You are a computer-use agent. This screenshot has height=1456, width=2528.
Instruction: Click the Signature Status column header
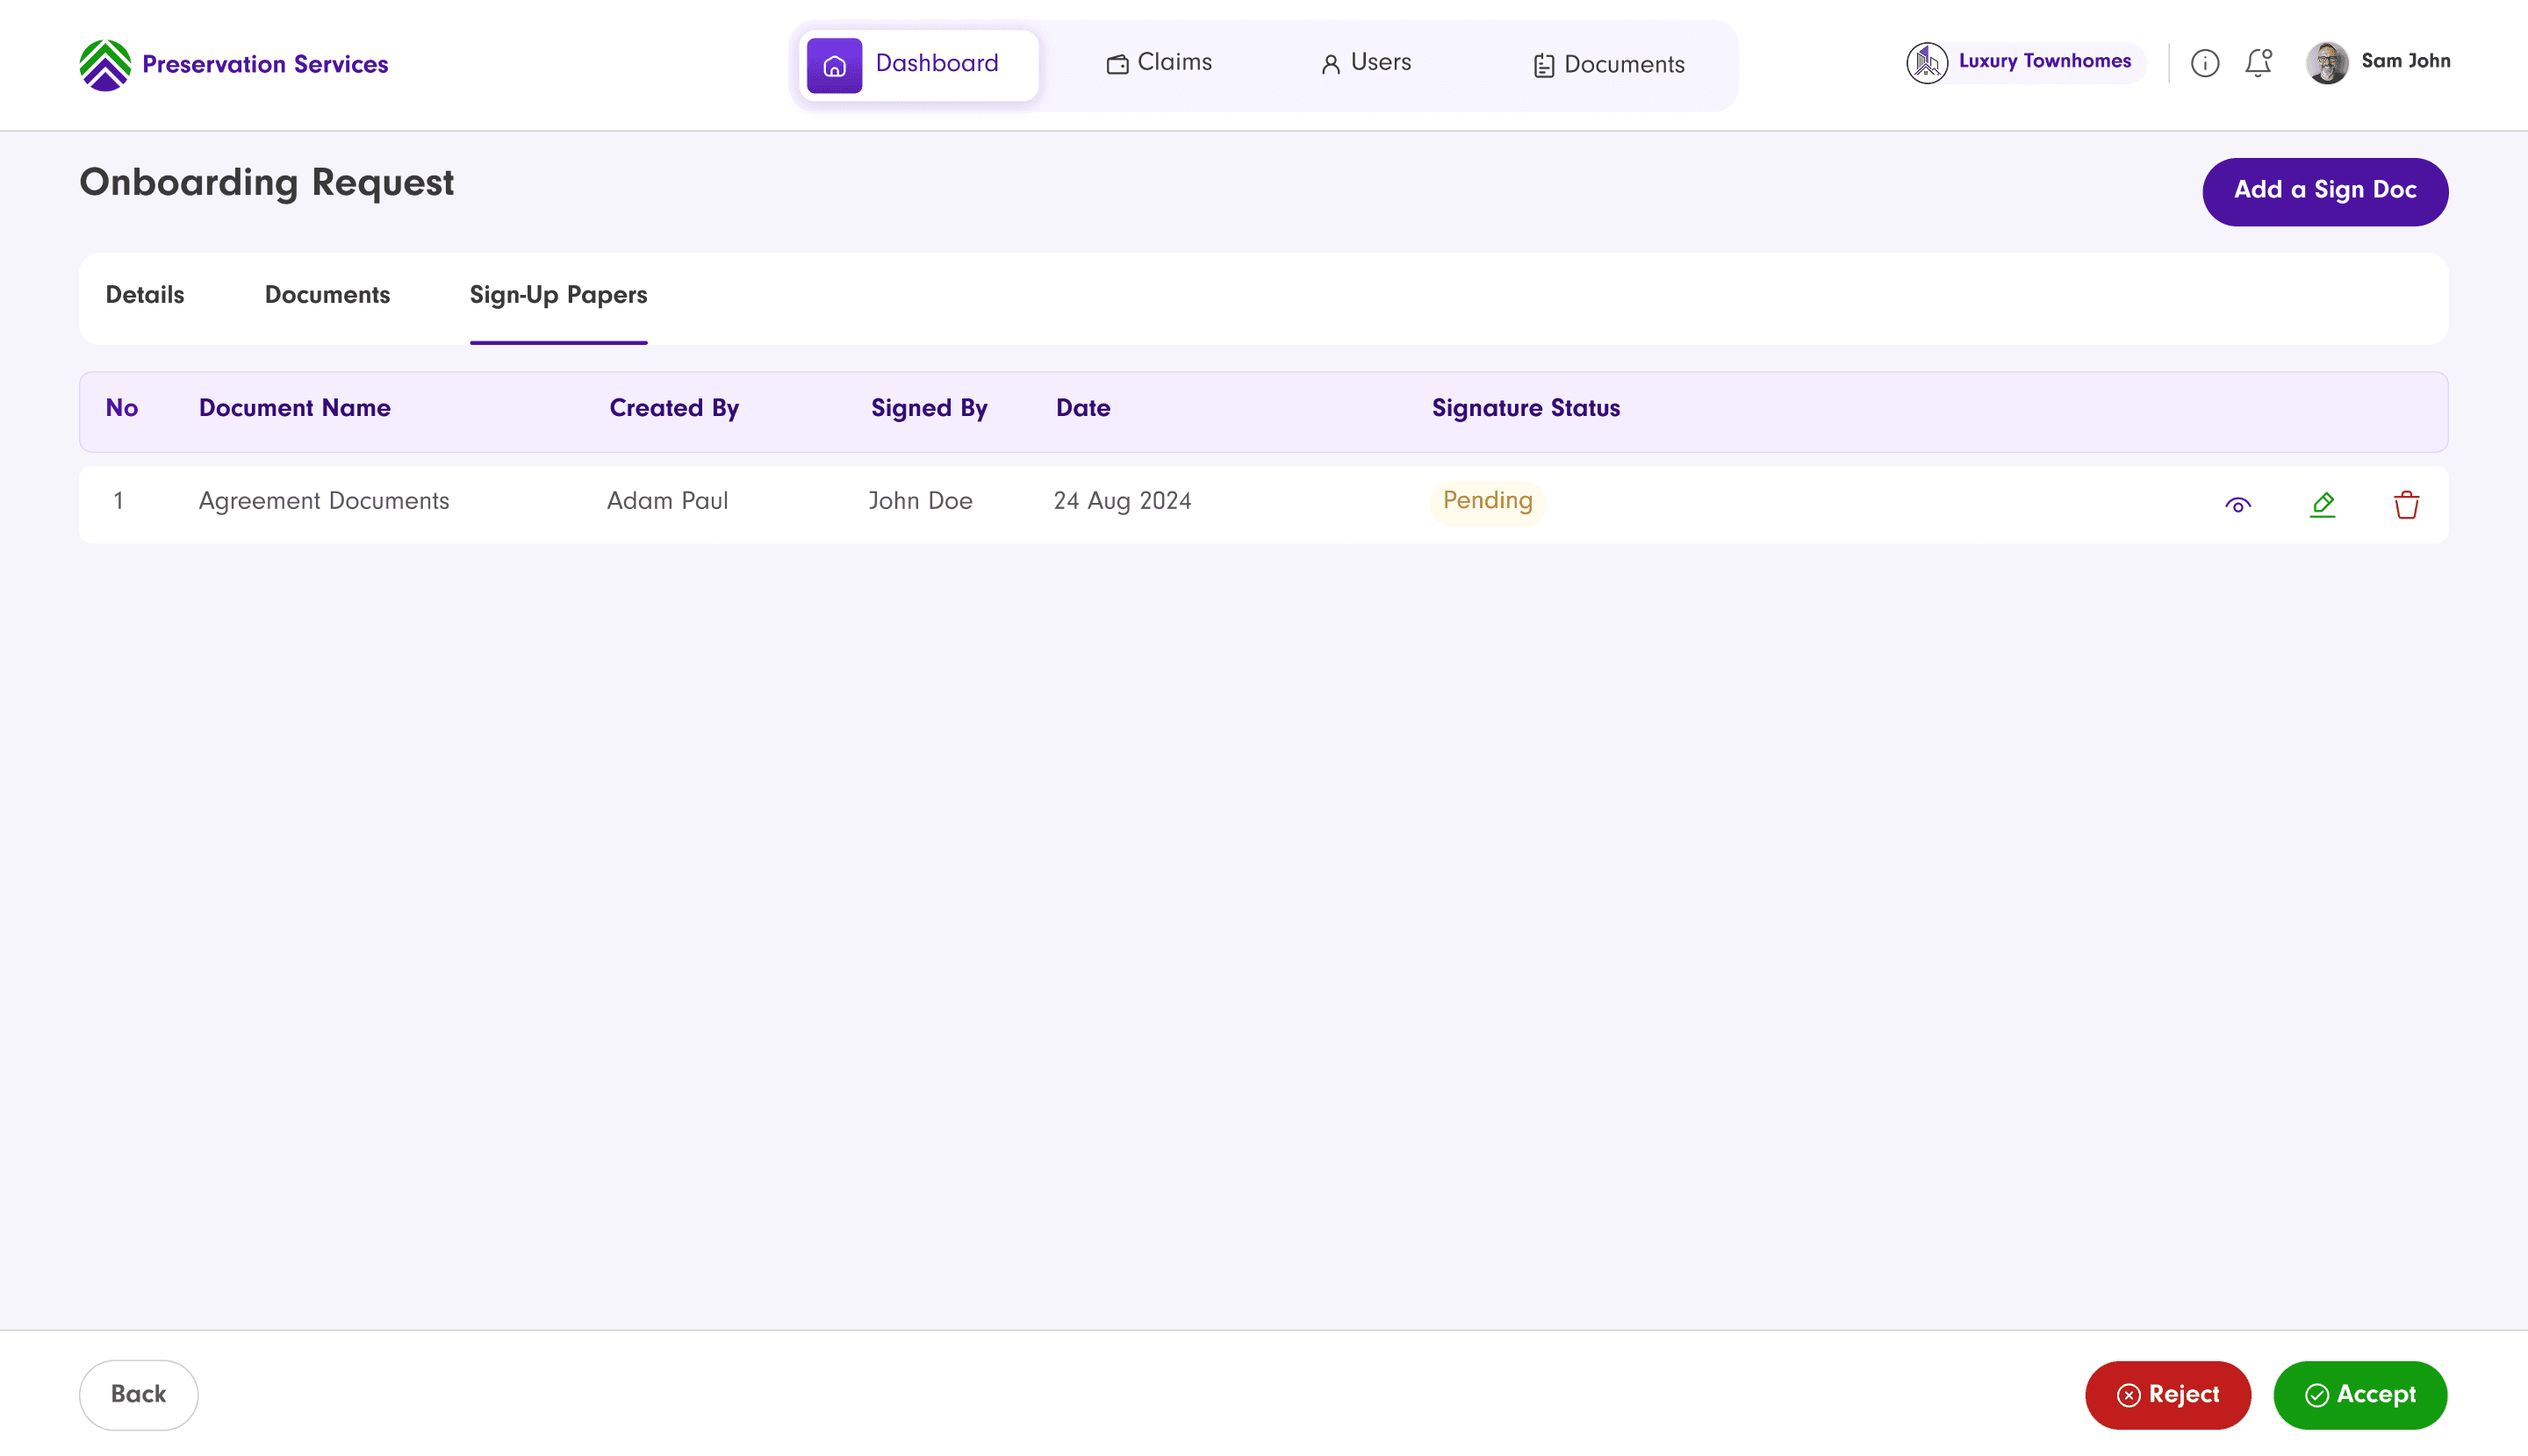pyautogui.click(x=1526, y=408)
